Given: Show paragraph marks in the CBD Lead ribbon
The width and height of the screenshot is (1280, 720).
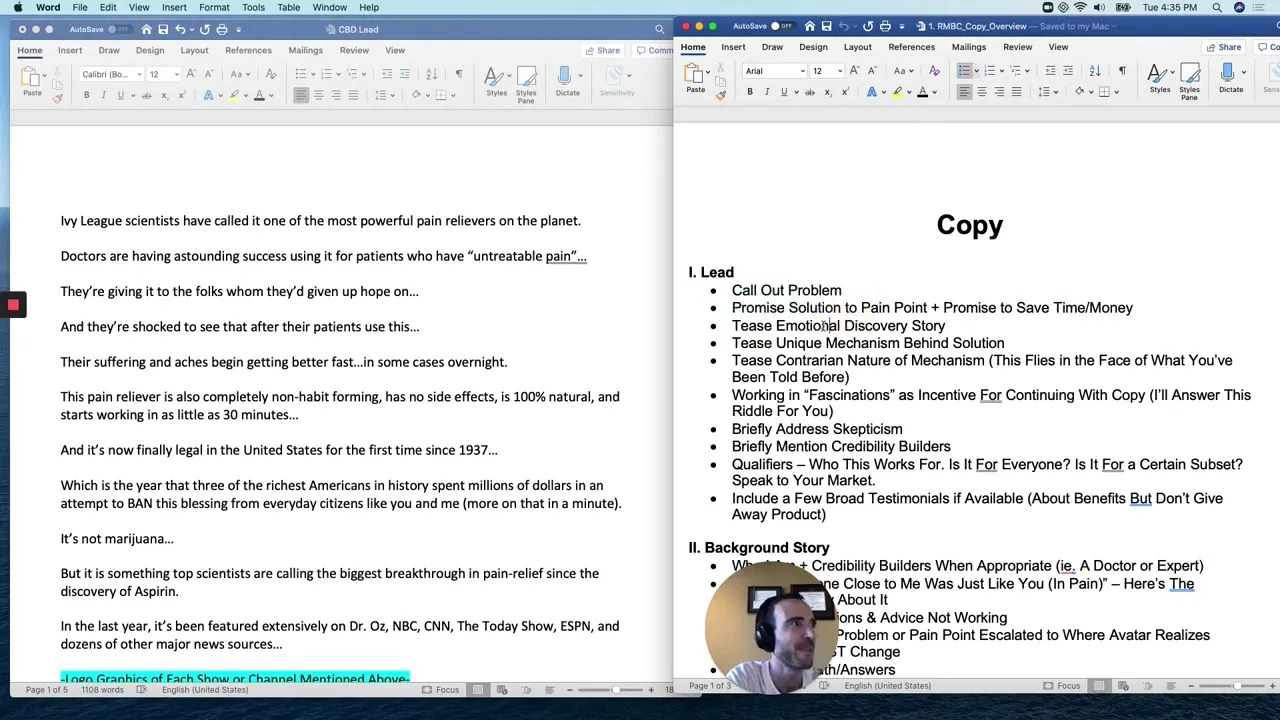Looking at the screenshot, I should point(459,74).
